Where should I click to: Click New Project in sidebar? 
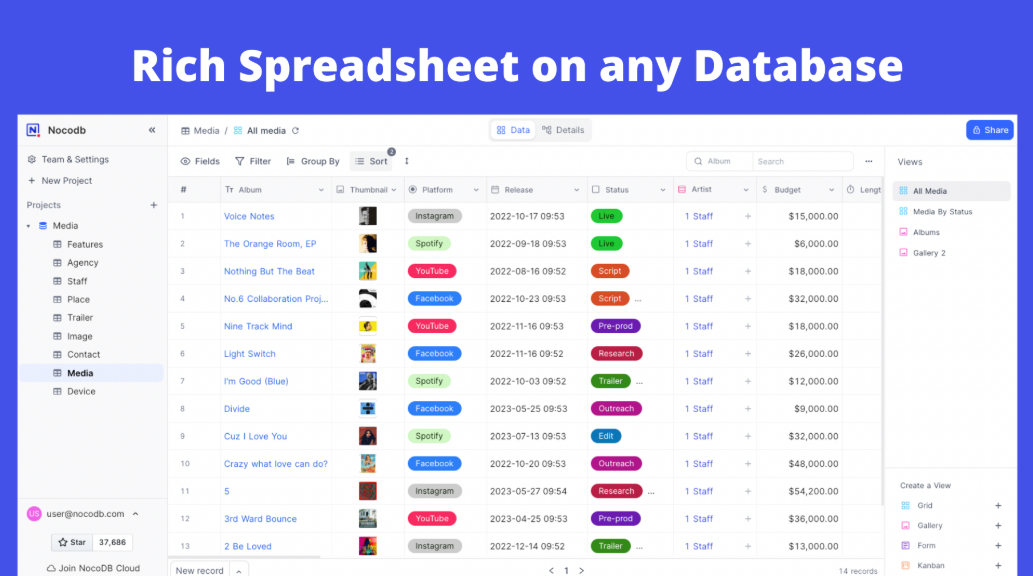[x=60, y=181]
